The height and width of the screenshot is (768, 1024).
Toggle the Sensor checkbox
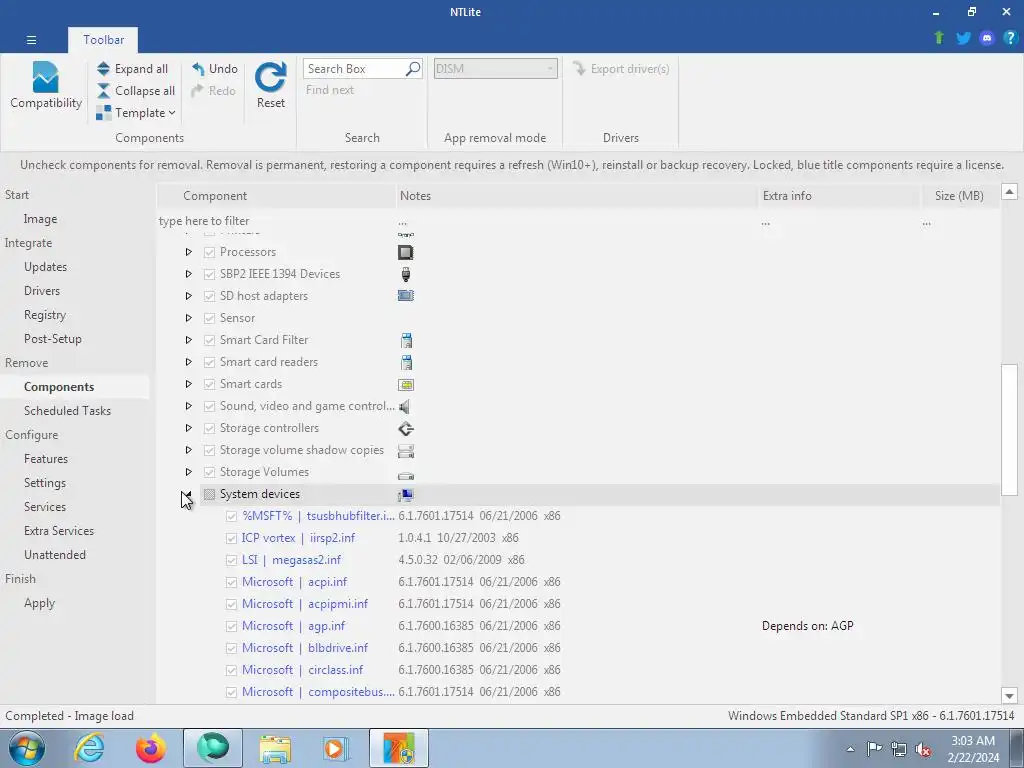tap(209, 318)
